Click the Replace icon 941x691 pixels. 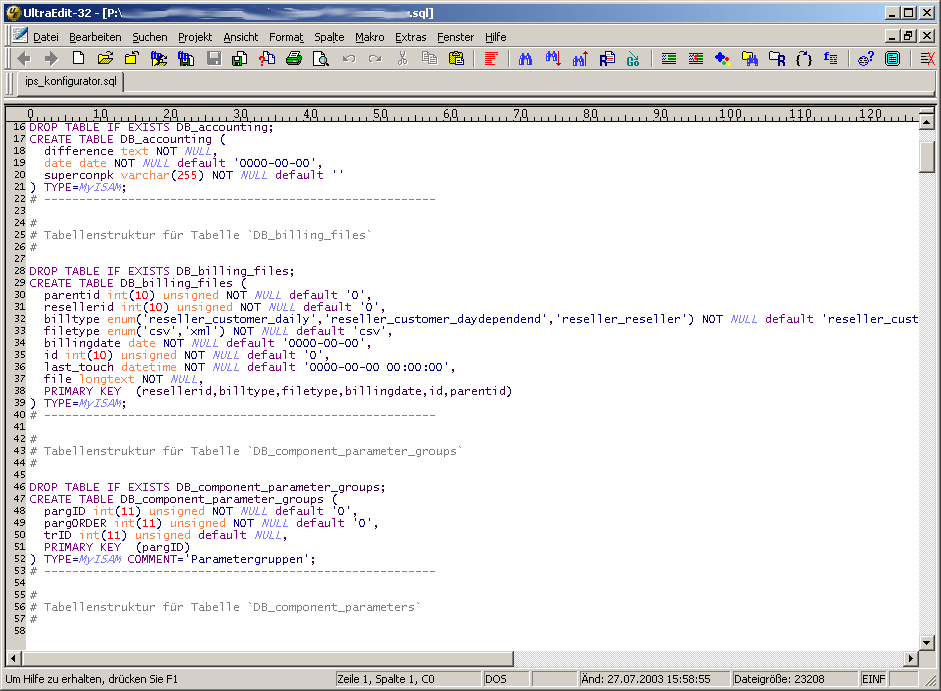click(607, 59)
